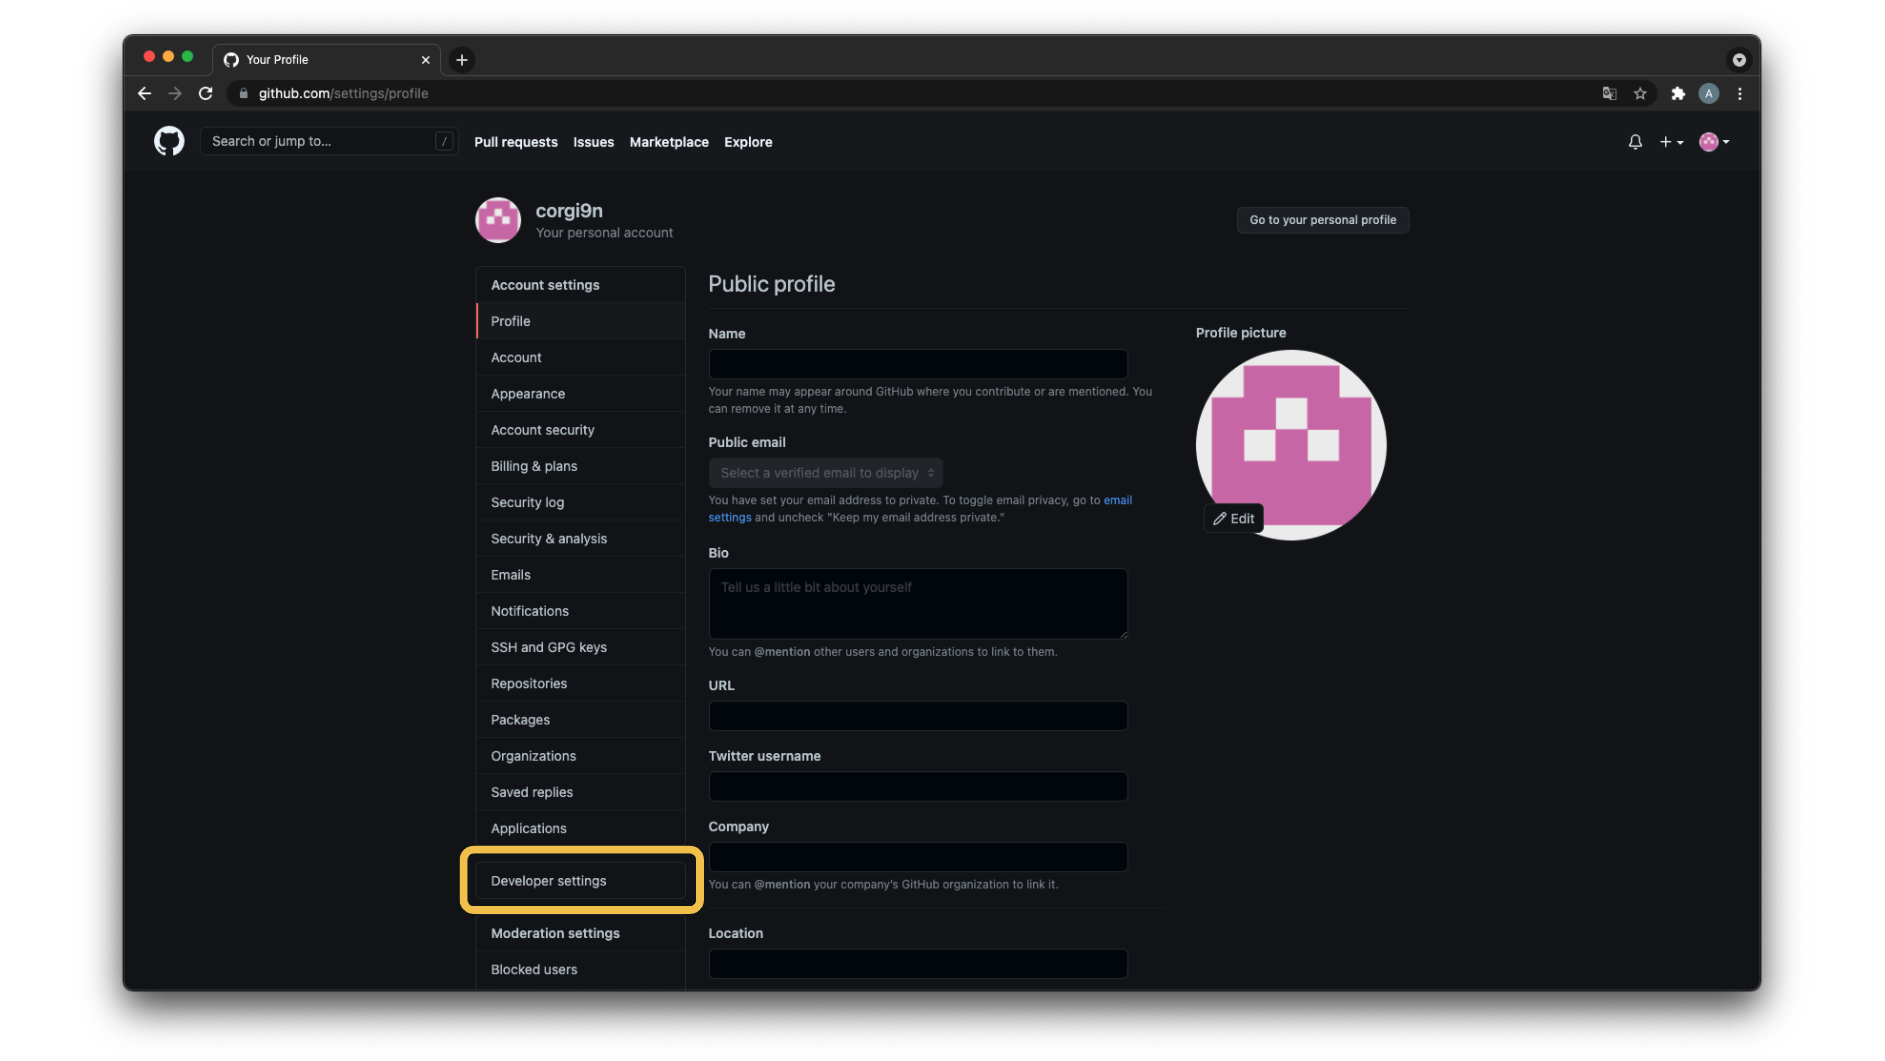Open Blocked users
Screen dimensions: 1885x1061
coord(580,970)
